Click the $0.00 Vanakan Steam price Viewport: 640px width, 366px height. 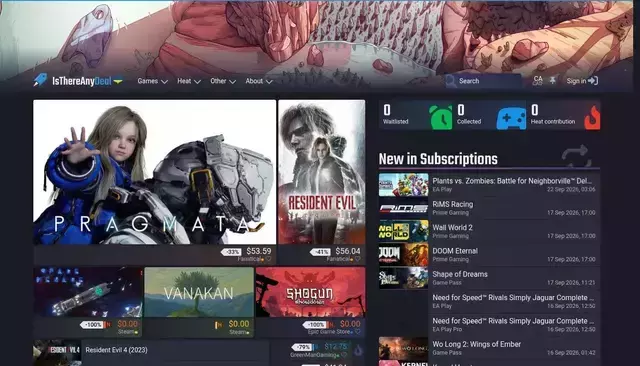(x=239, y=324)
